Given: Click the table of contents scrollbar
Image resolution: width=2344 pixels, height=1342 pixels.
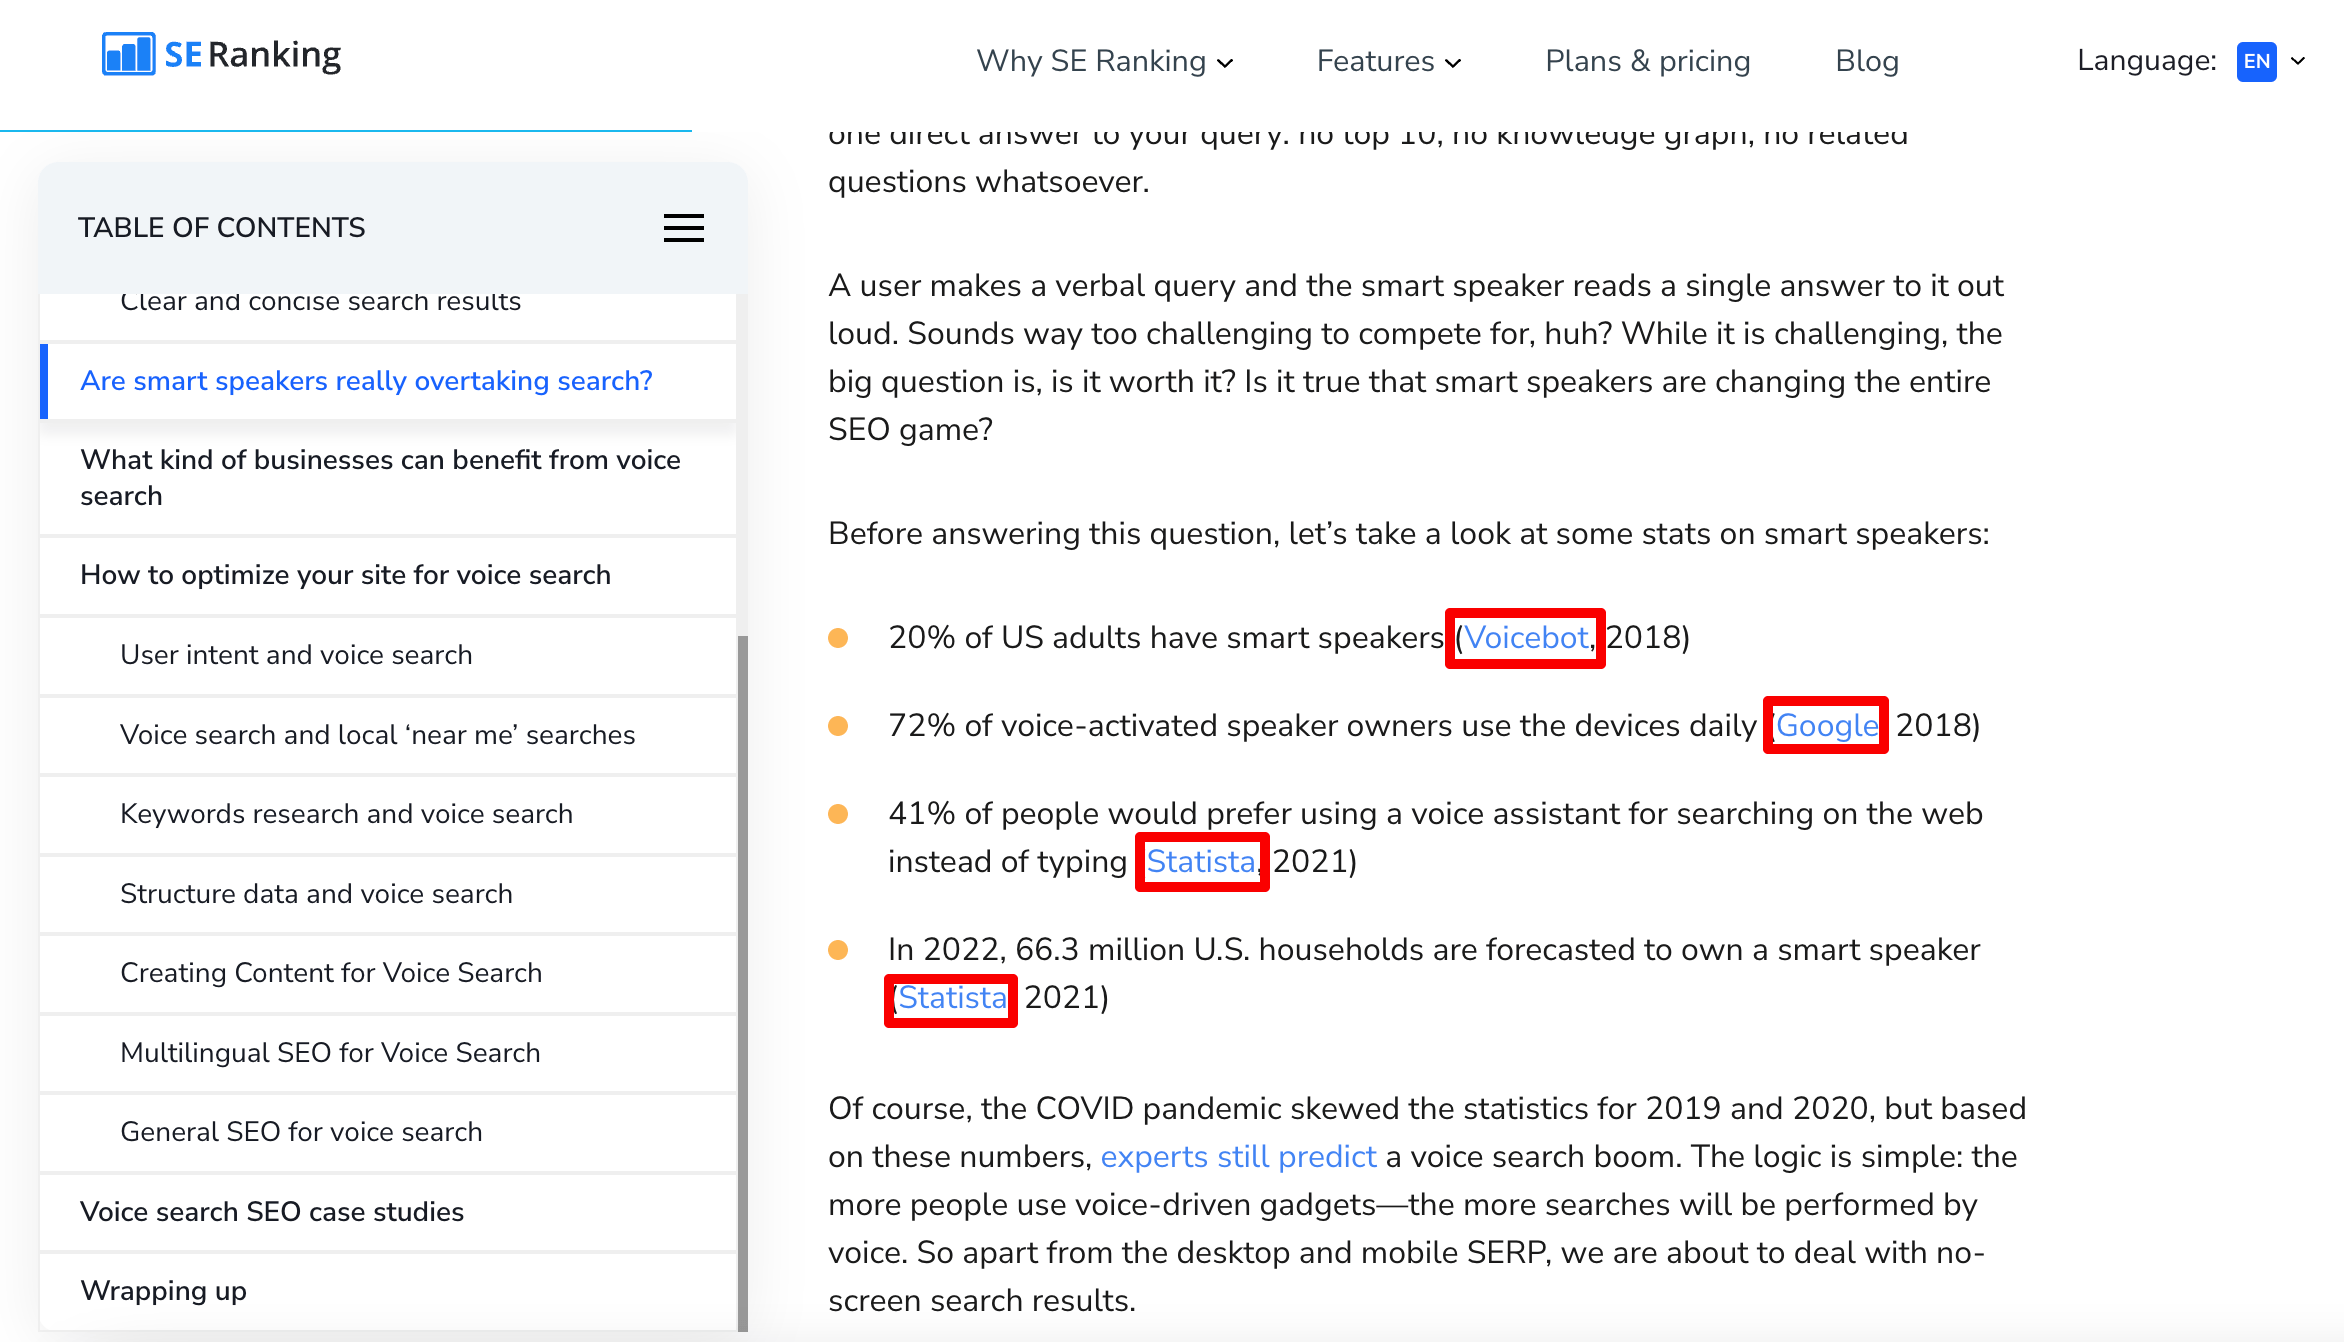Looking at the screenshot, I should pyautogui.click(x=742, y=983).
